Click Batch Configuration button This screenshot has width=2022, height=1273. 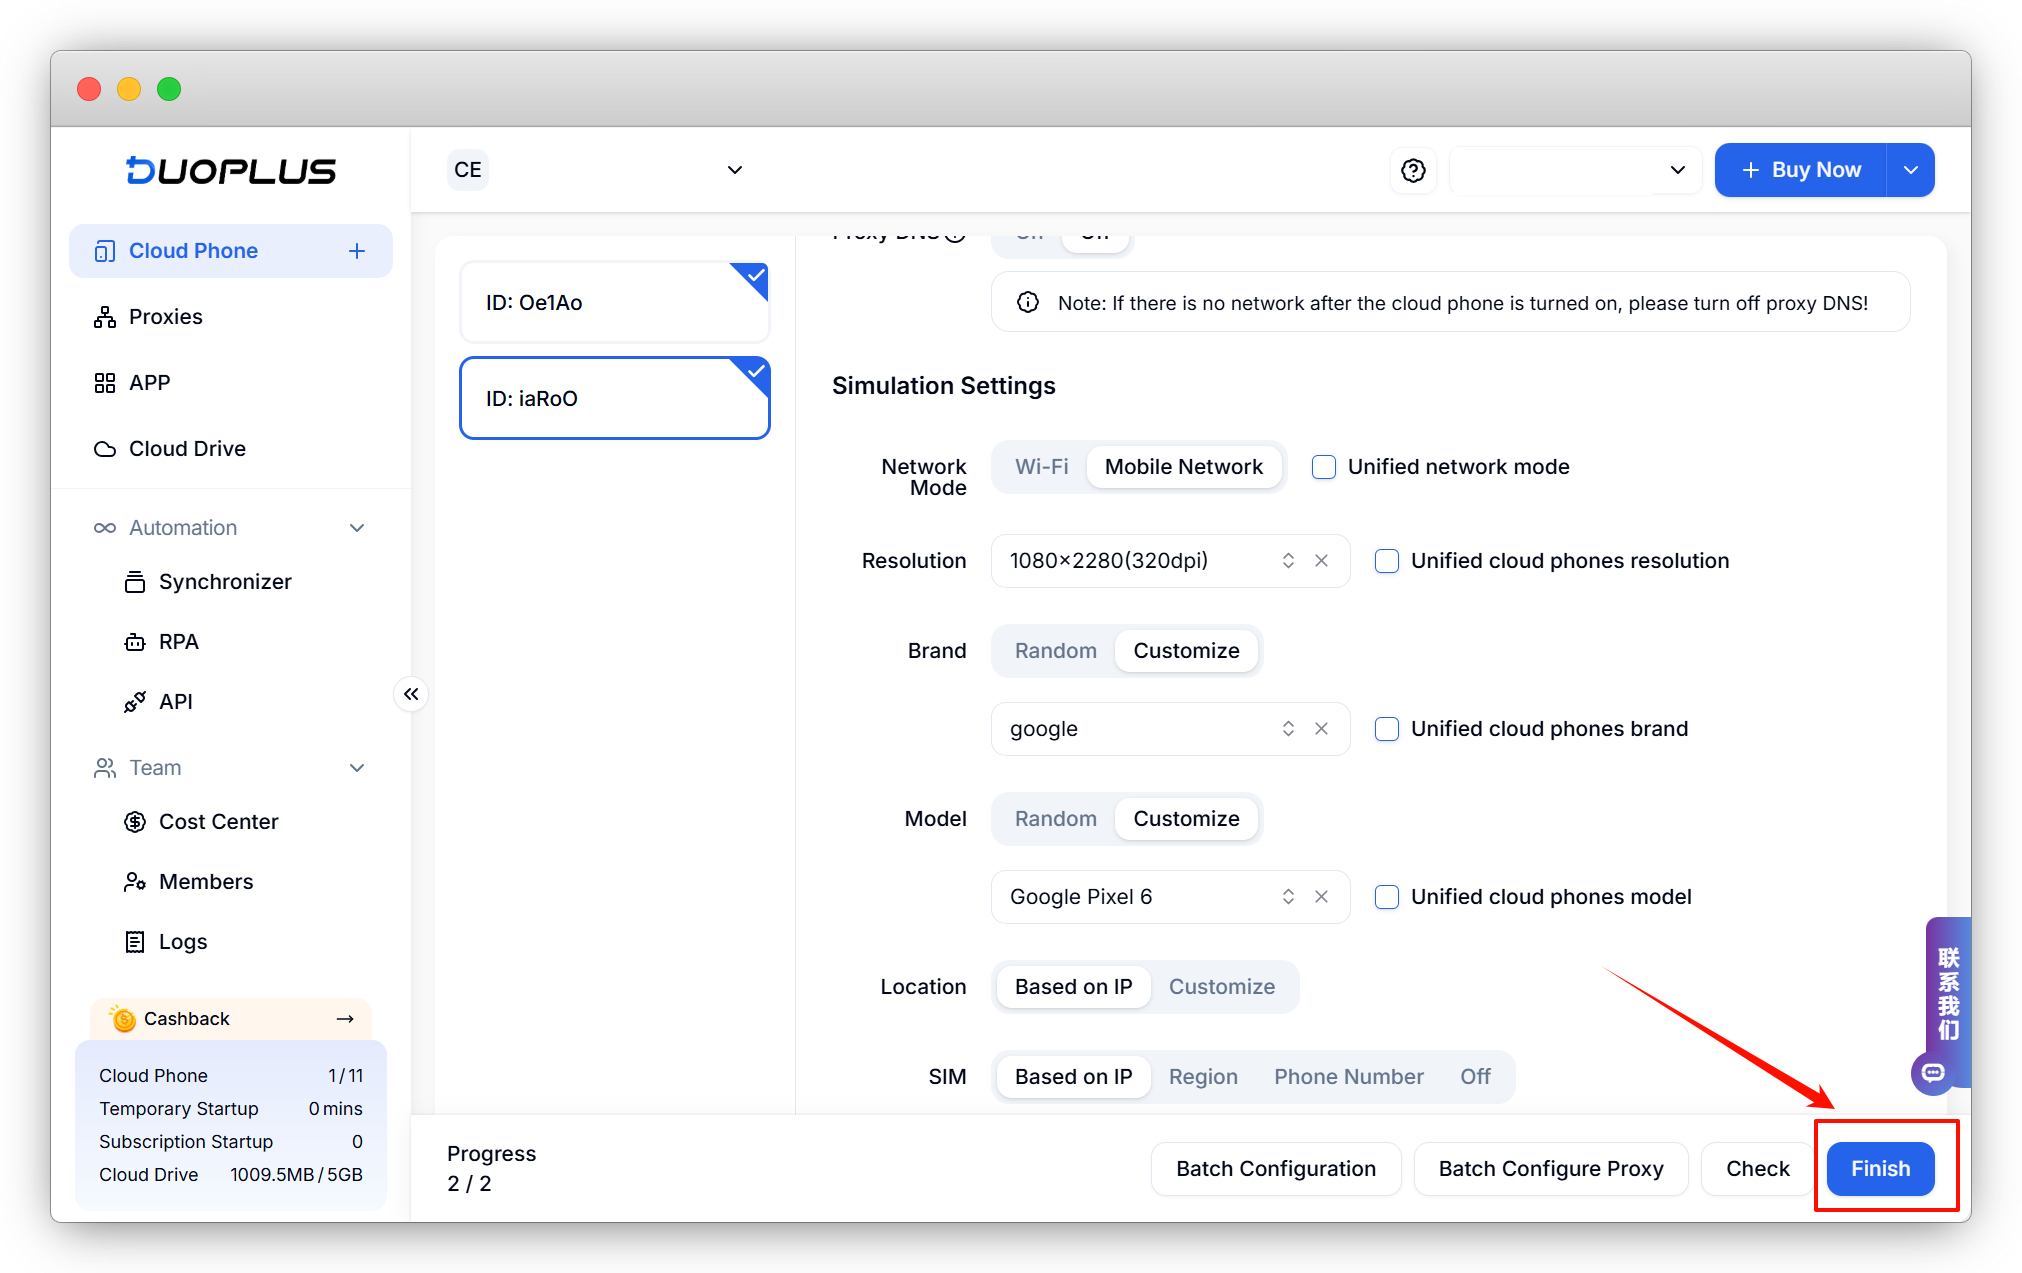1276,1169
